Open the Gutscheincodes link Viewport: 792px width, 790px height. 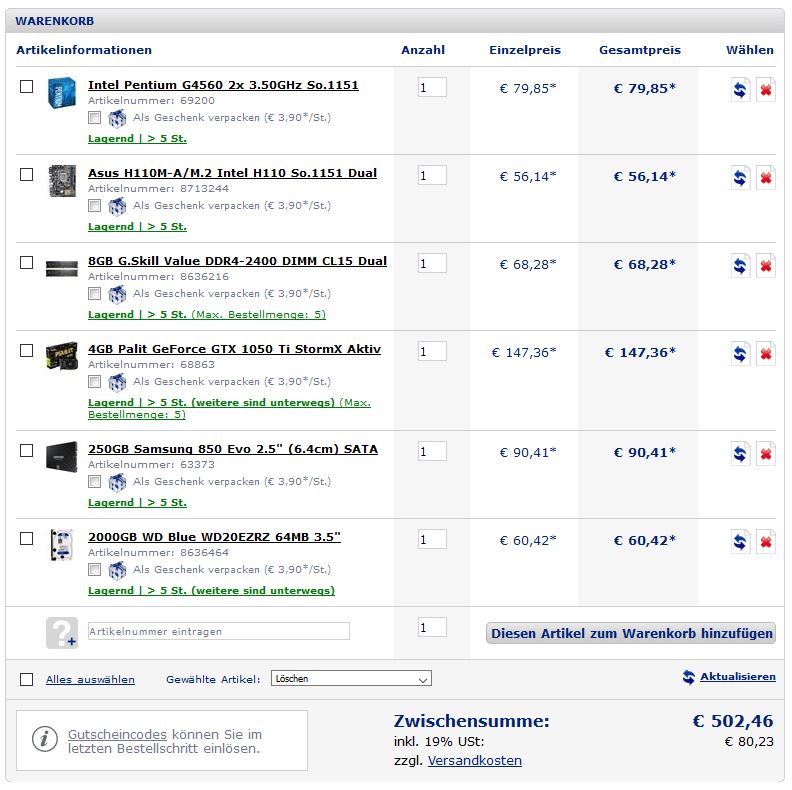point(117,734)
